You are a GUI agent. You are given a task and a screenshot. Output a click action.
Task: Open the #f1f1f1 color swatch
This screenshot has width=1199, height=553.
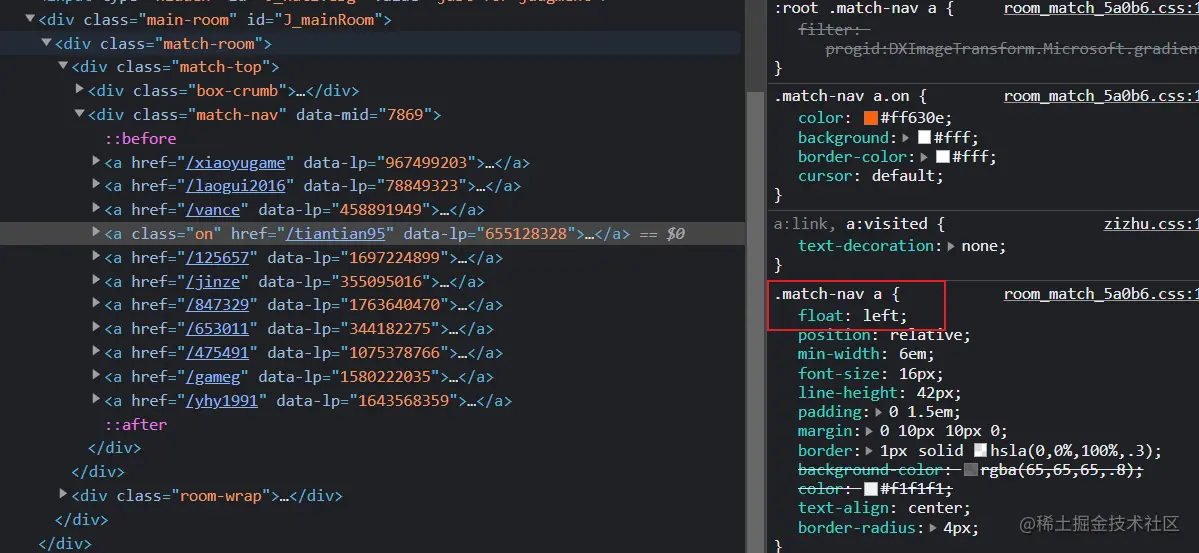click(871, 490)
